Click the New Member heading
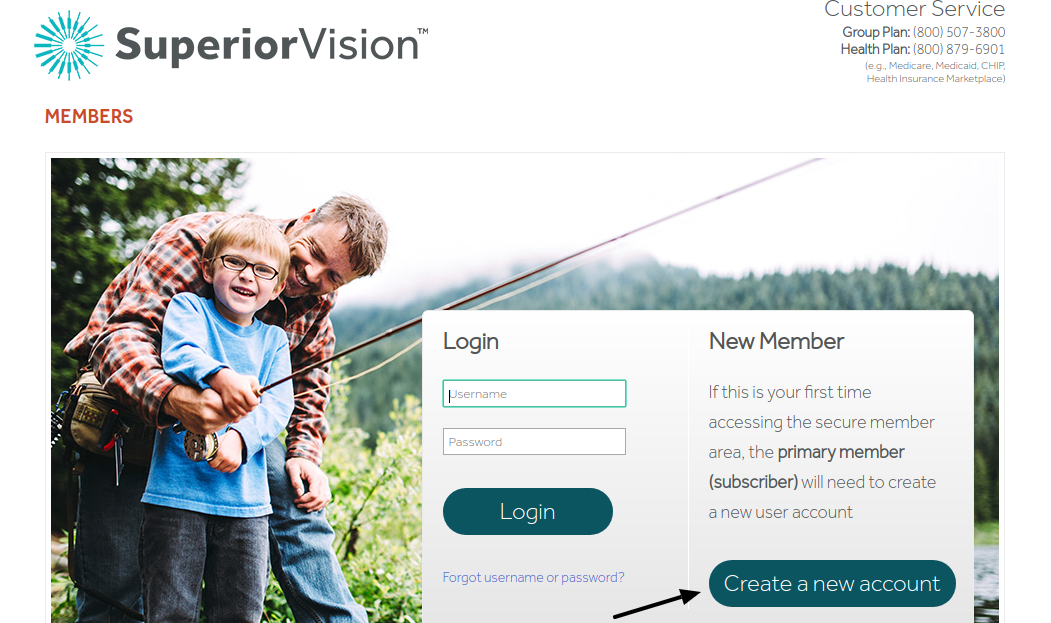 point(776,341)
